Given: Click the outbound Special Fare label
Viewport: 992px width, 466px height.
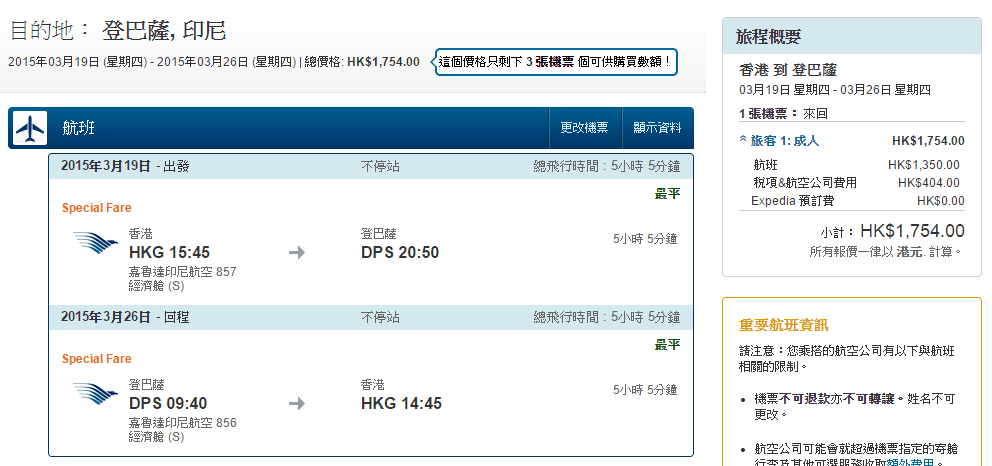Looking at the screenshot, I should [x=97, y=208].
